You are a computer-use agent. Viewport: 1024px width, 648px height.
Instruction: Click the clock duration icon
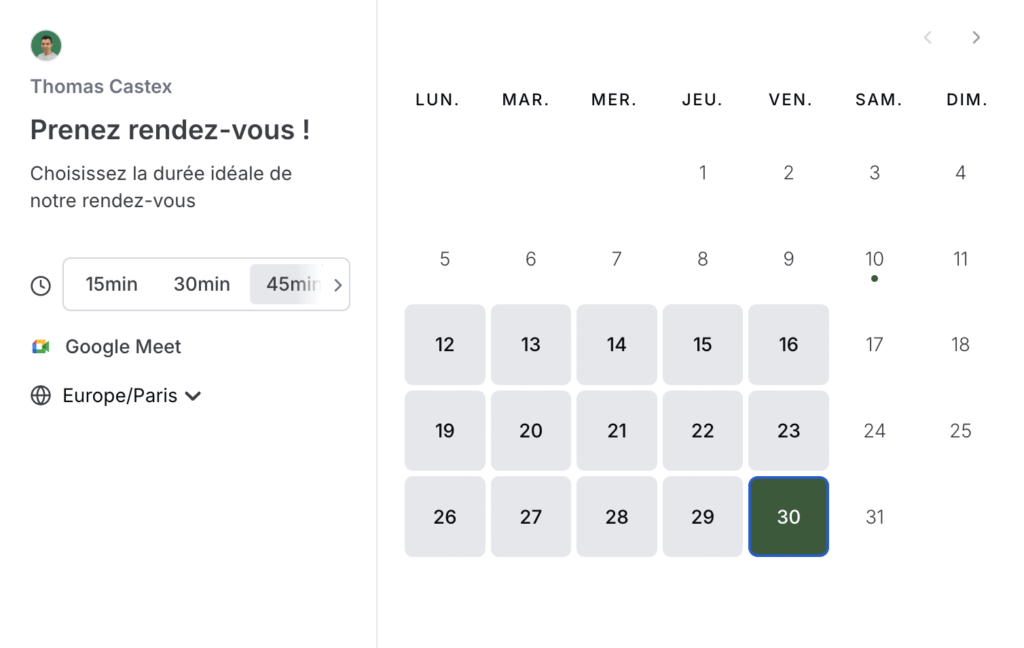pyautogui.click(x=40, y=285)
